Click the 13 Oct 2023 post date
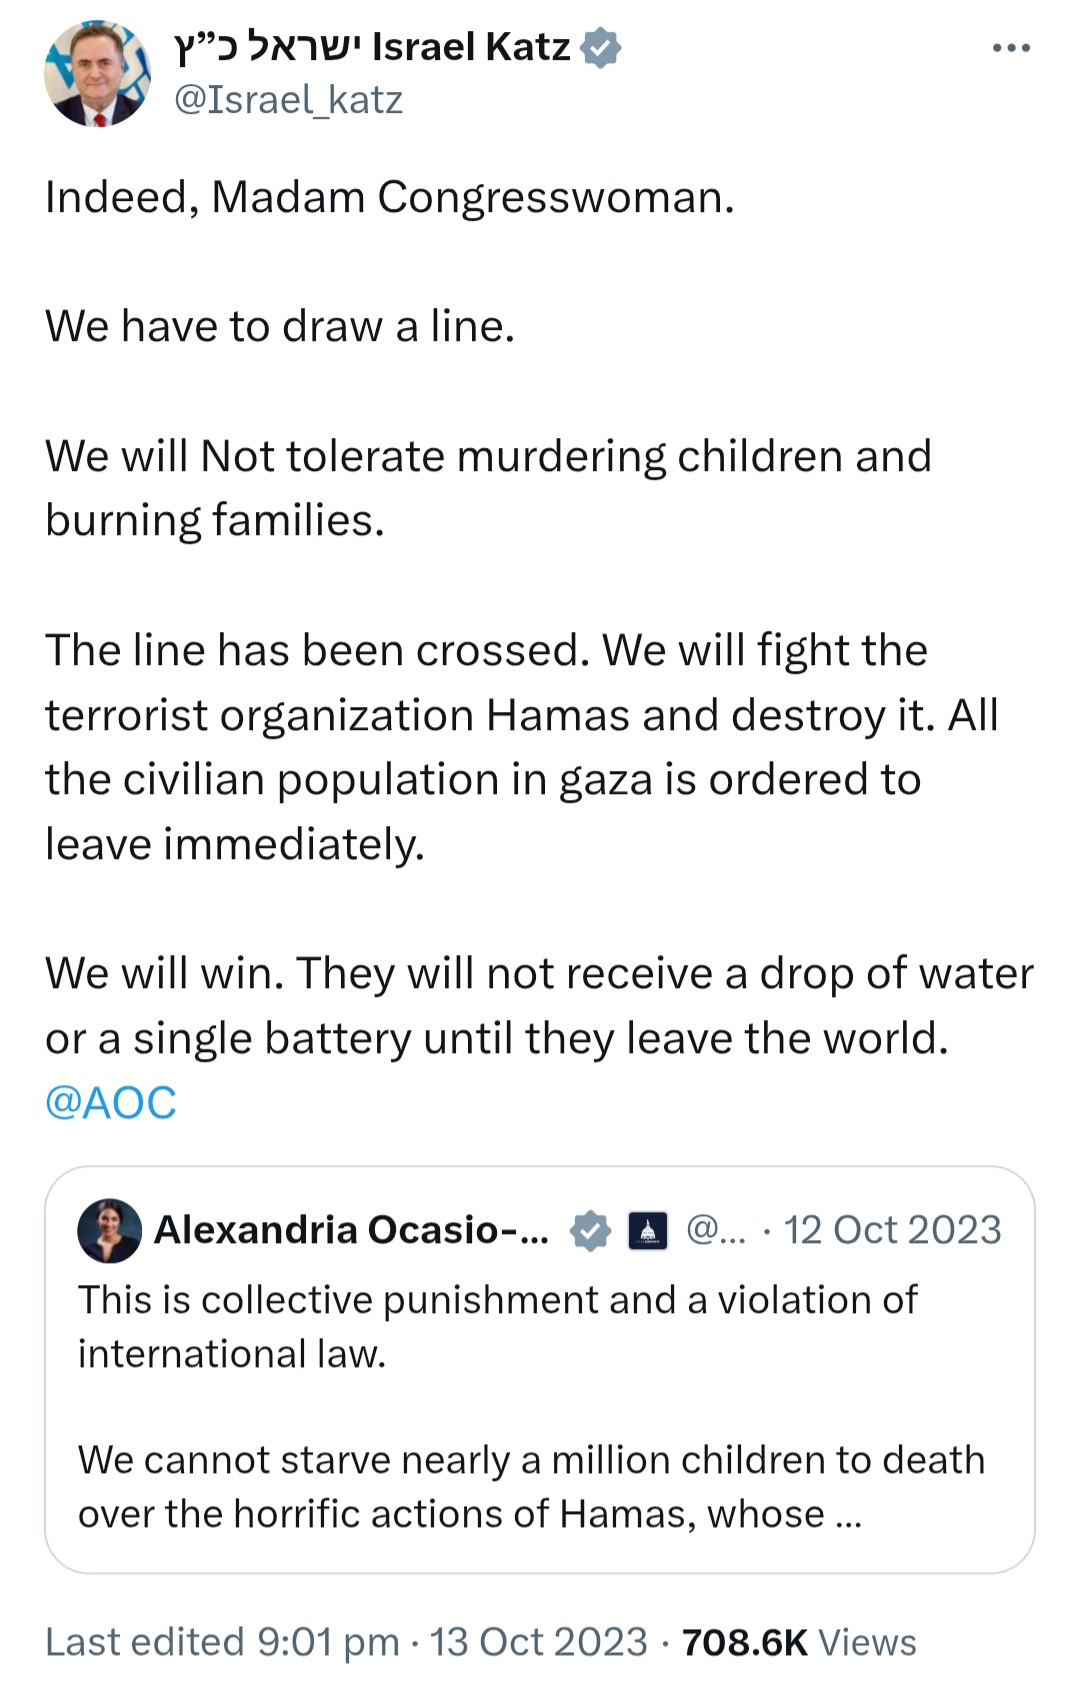The image size is (1080, 1686). [x=539, y=1642]
